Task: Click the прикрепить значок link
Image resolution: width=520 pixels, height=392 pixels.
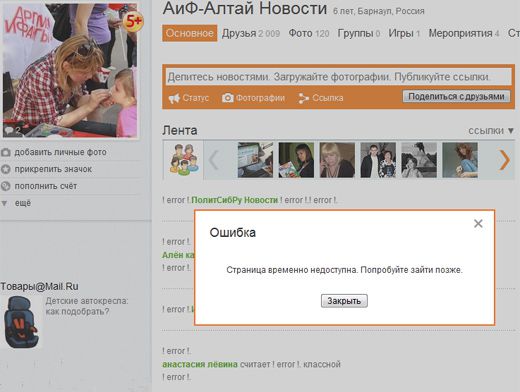Action: pos(53,169)
